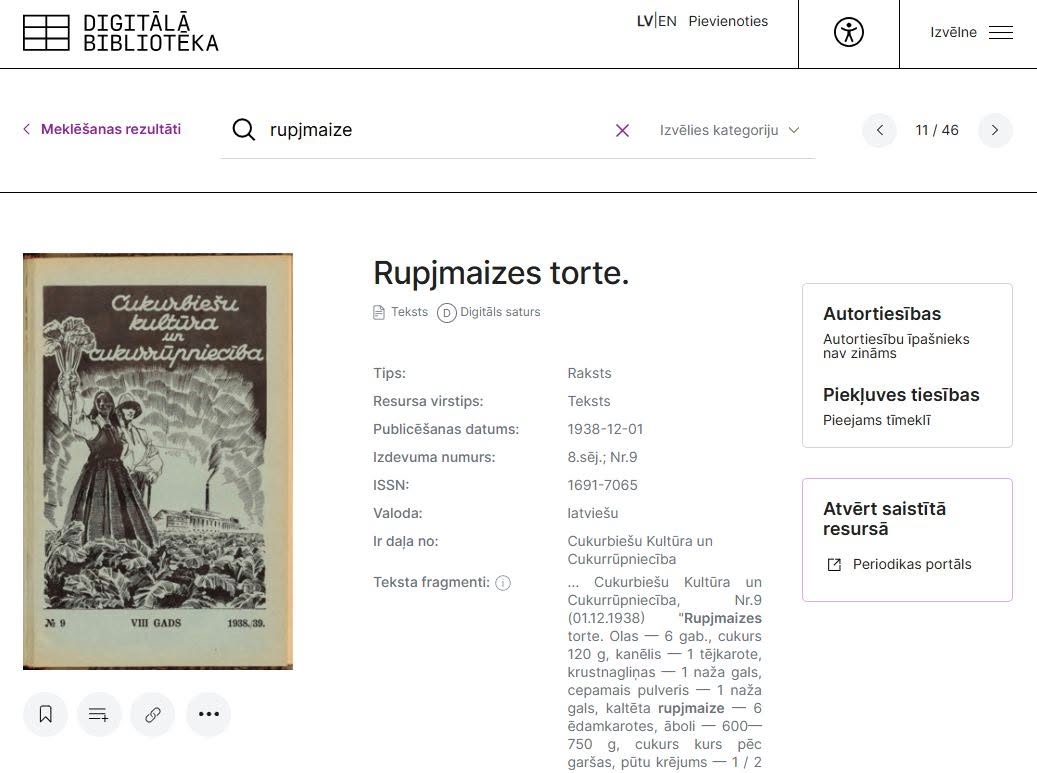Click the magnifying glass search icon
1037x773 pixels.
[243, 130]
